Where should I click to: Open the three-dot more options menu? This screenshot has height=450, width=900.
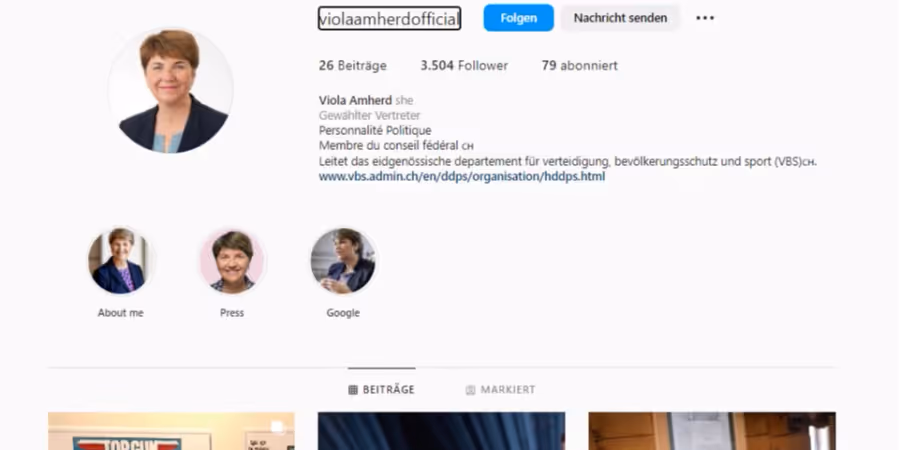(705, 18)
